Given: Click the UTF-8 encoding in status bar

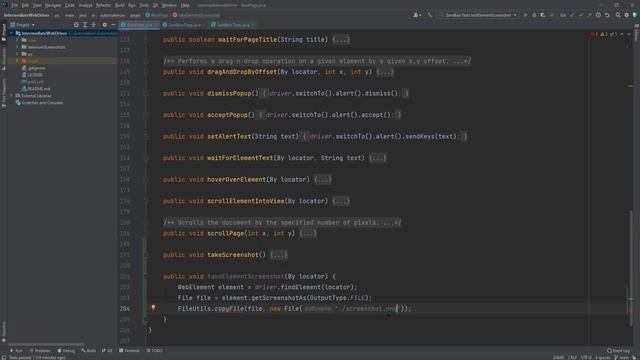Looking at the screenshot, I should 586,358.
